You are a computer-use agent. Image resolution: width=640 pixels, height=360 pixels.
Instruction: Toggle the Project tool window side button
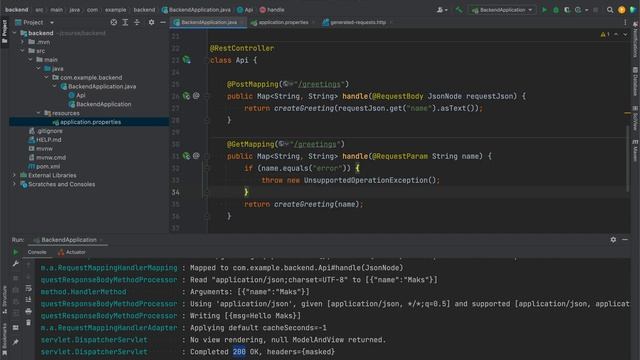click(4, 31)
